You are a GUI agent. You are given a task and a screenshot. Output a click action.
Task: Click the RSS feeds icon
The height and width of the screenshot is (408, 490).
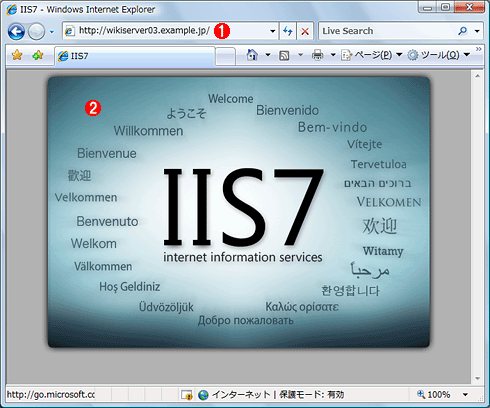[284, 55]
